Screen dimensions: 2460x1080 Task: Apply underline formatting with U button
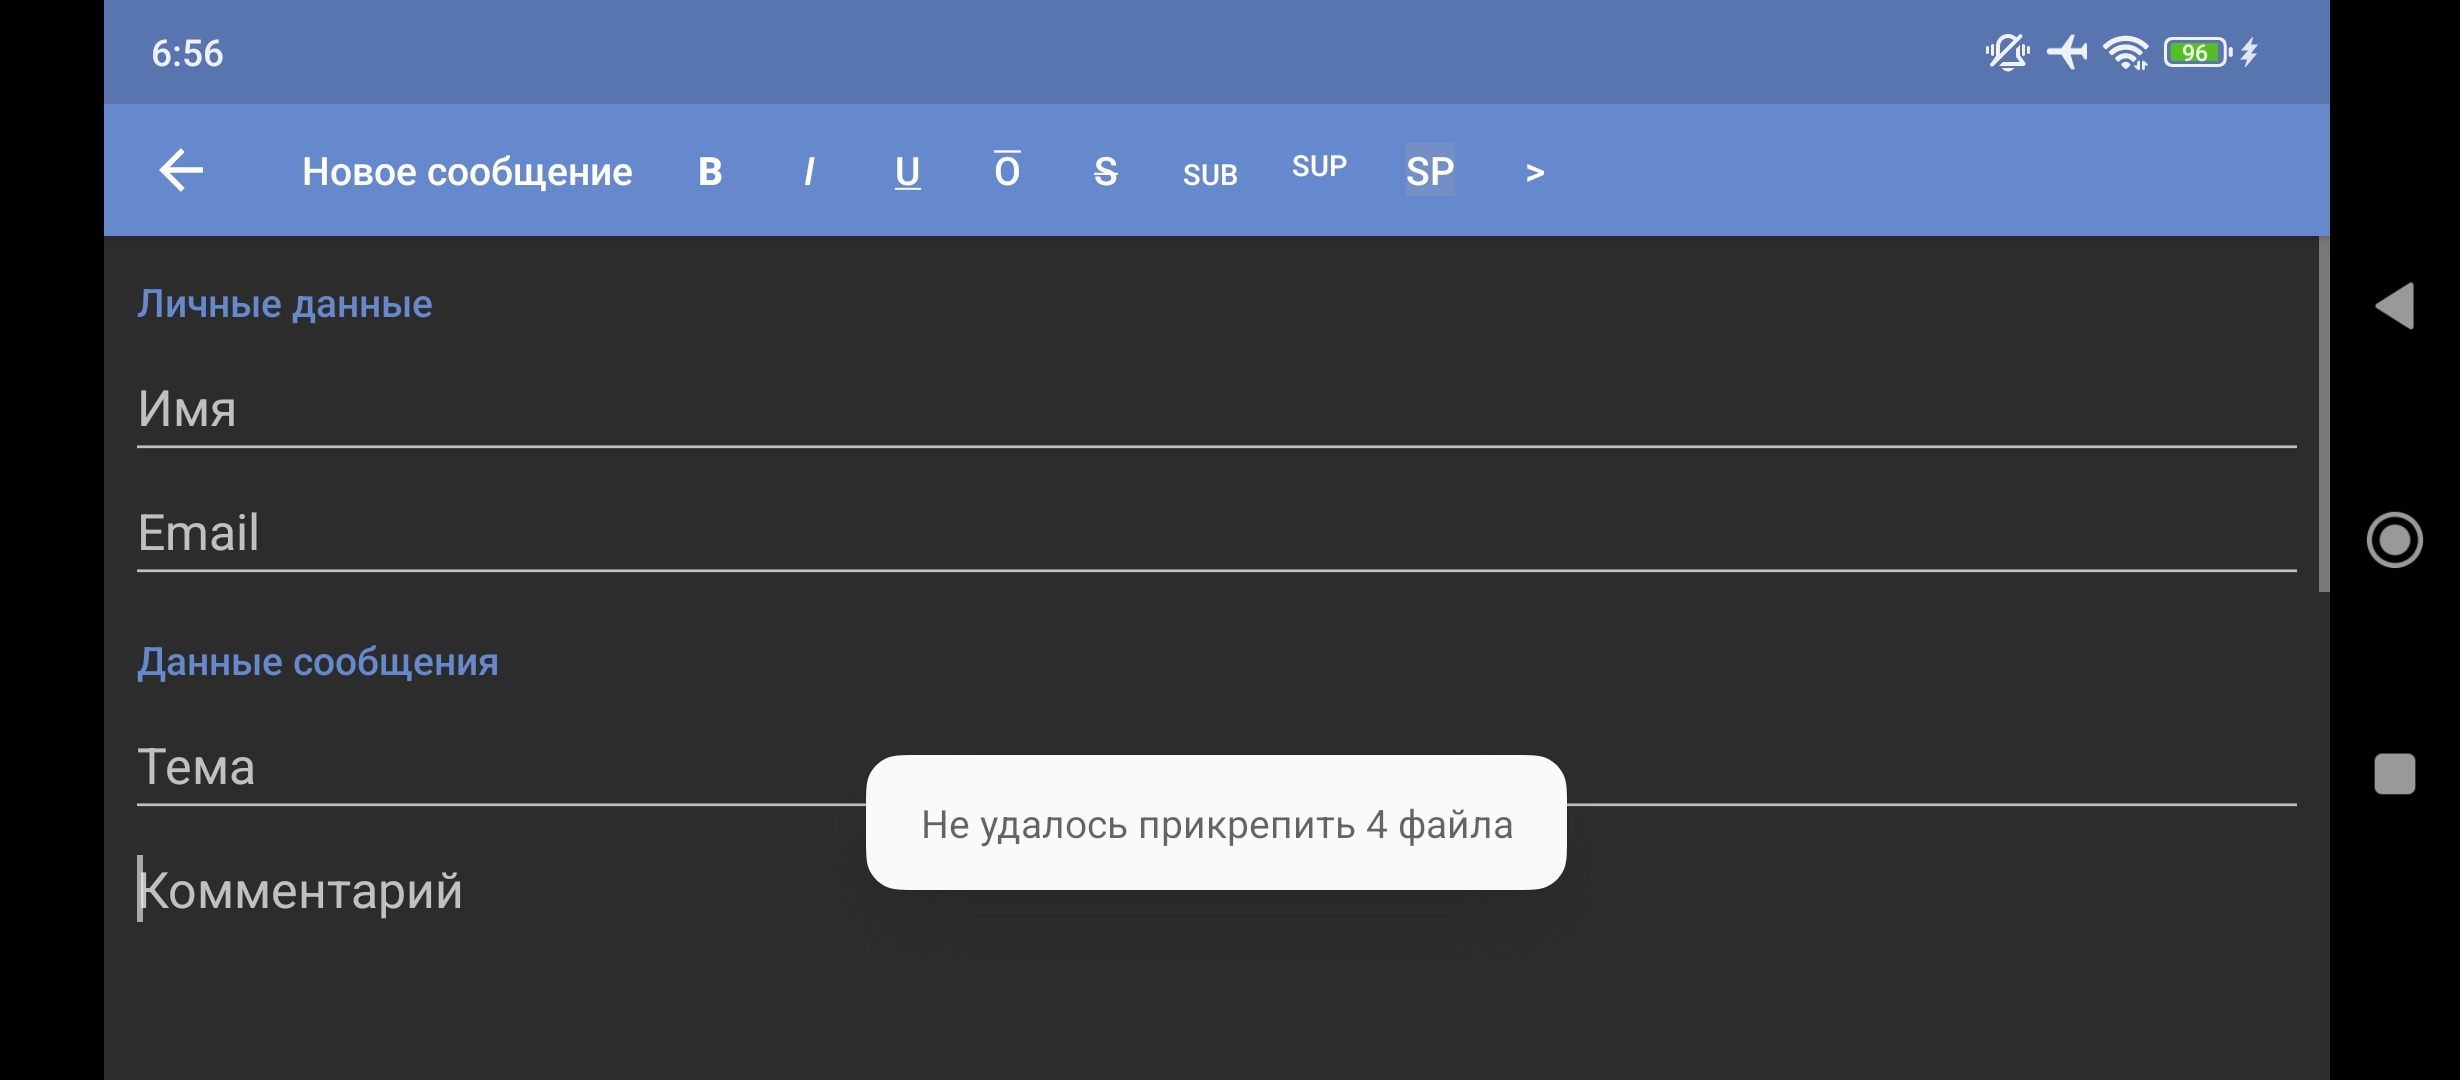click(x=907, y=172)
